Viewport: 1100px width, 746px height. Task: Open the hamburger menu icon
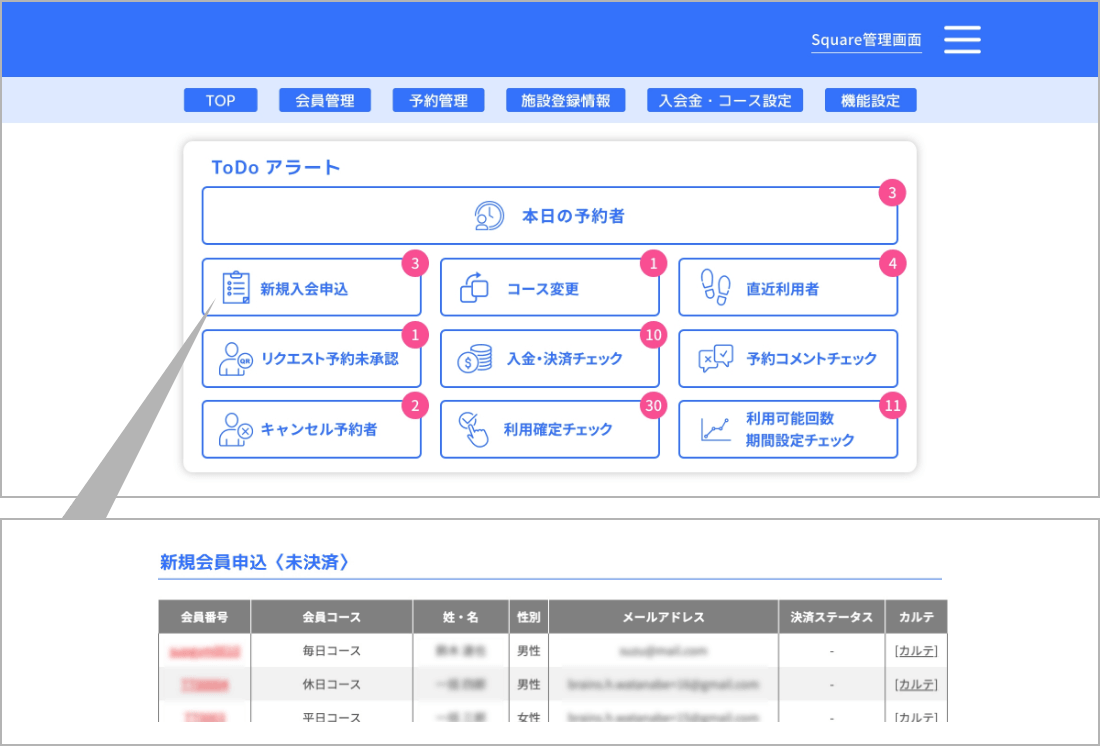962,40
